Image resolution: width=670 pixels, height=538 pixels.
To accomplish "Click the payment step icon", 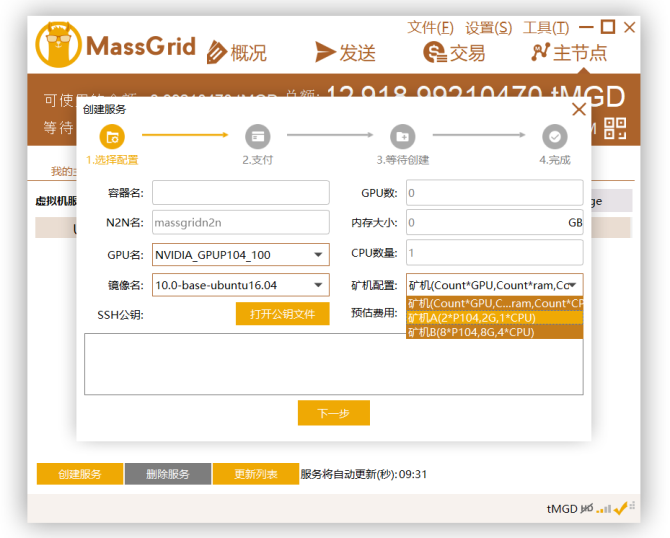I will (257, 136).
